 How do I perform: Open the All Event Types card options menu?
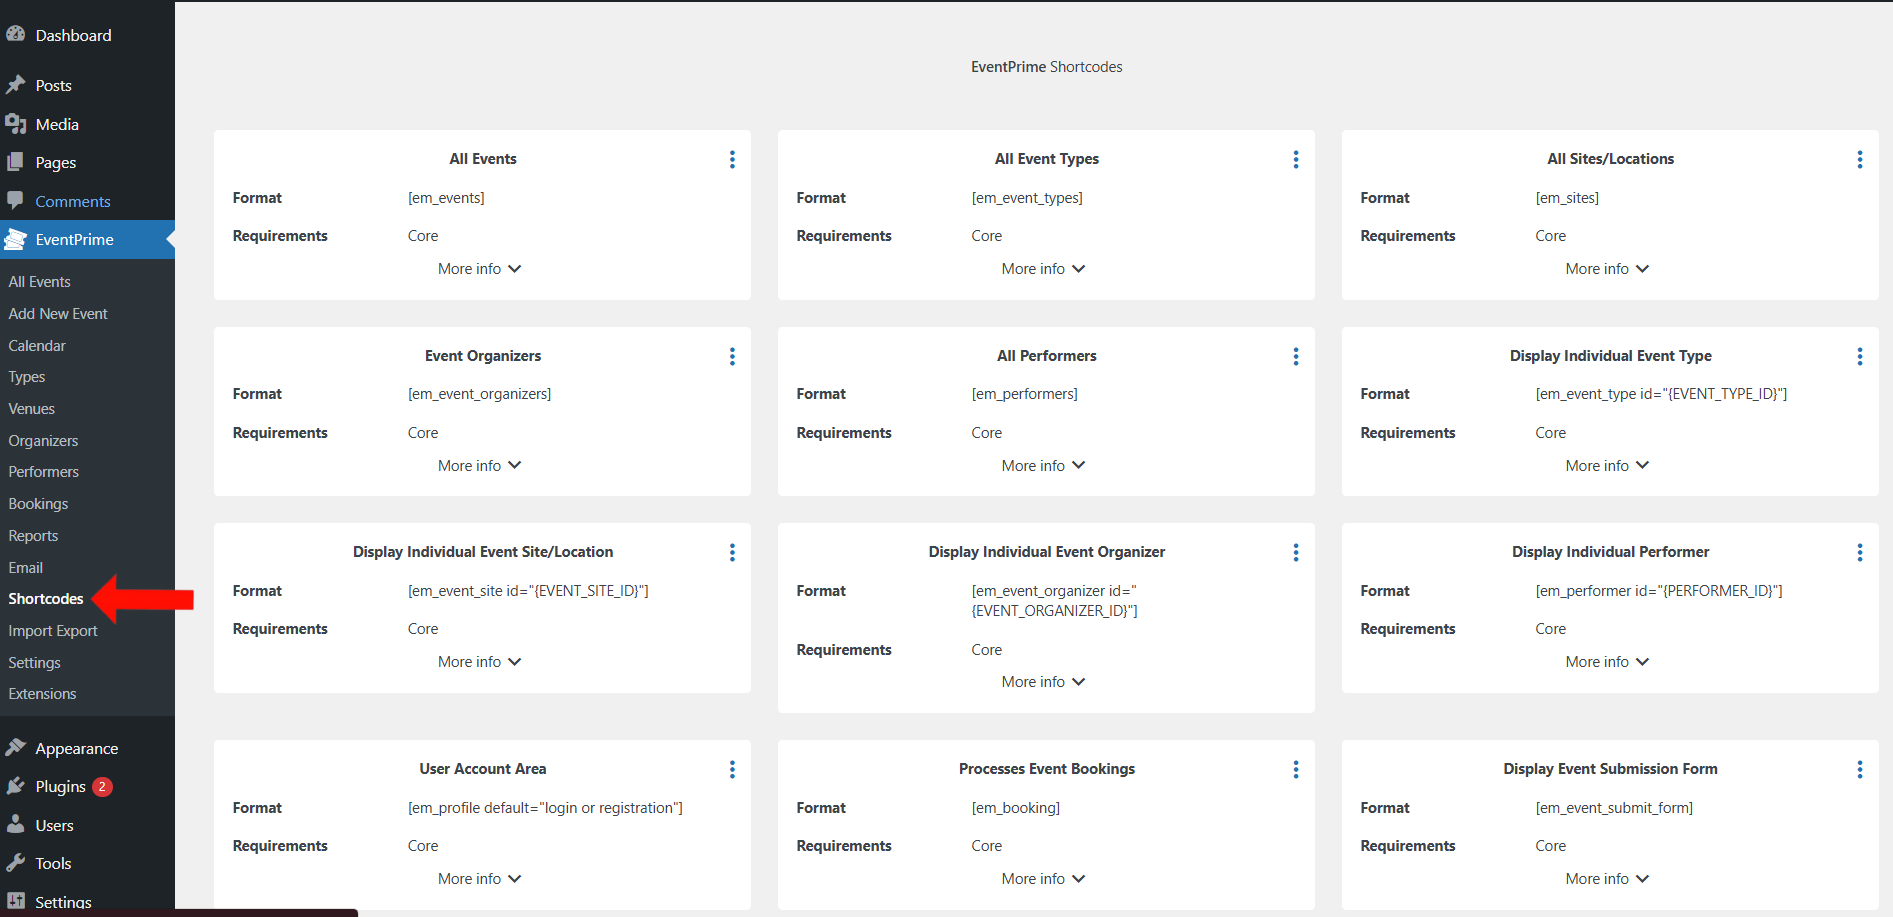click(x=1296, y=160)
